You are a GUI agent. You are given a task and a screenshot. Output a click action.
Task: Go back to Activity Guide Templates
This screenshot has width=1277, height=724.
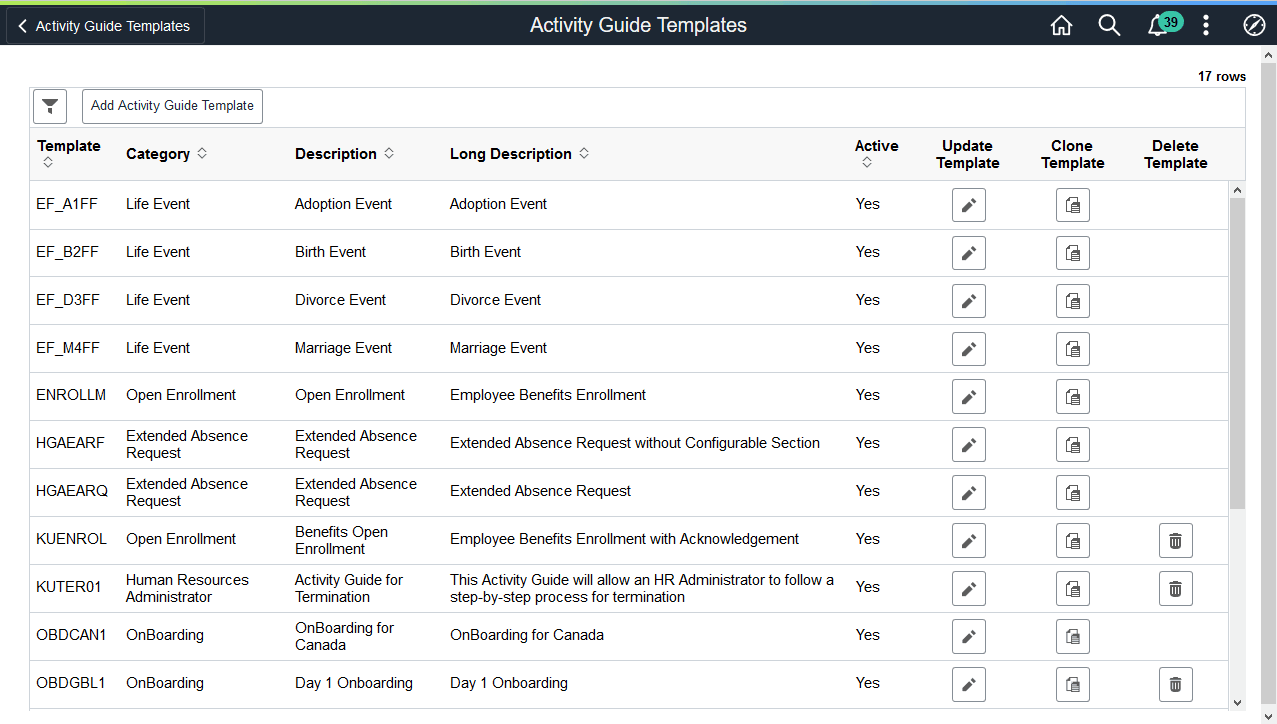click(x=105, y=26)
